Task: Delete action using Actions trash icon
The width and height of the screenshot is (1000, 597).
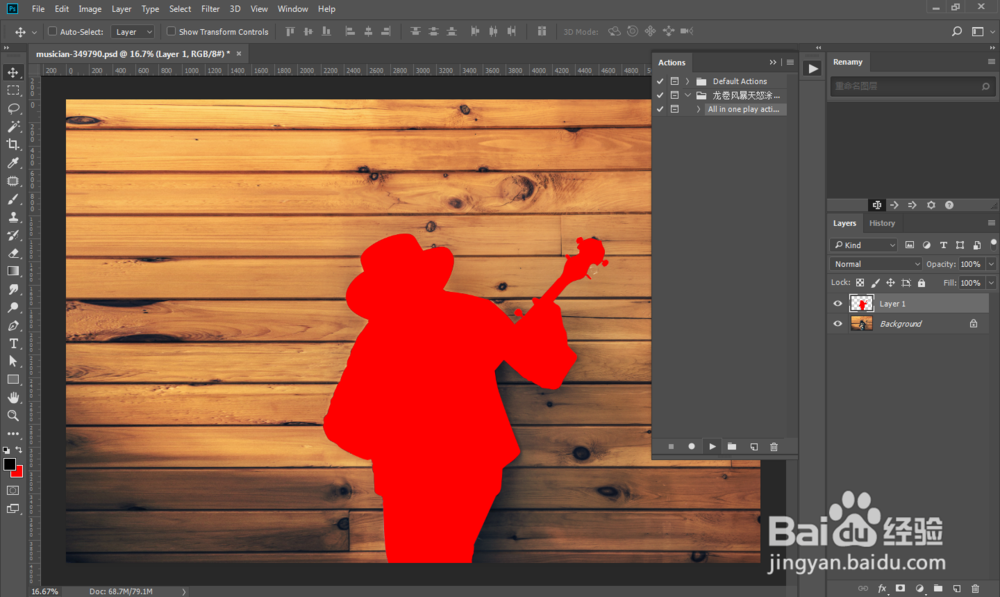Action: [774, 446]
